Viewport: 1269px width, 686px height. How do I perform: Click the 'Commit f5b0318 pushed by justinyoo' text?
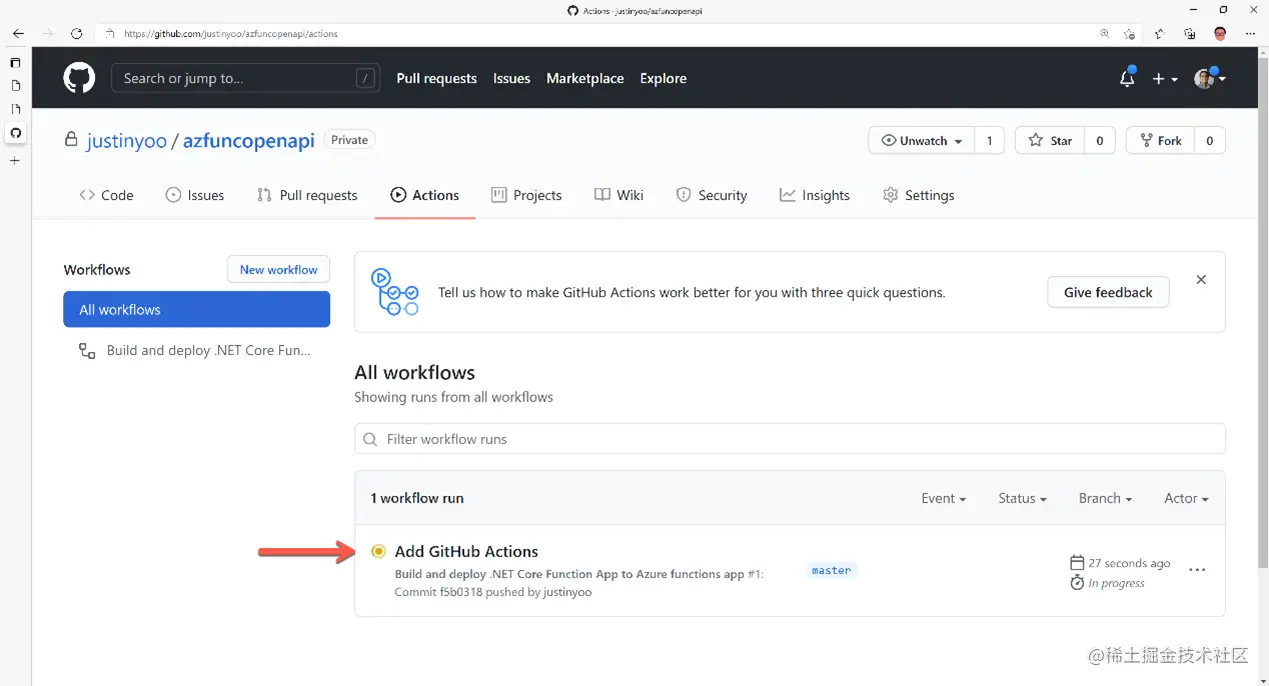tap(493, 592)
